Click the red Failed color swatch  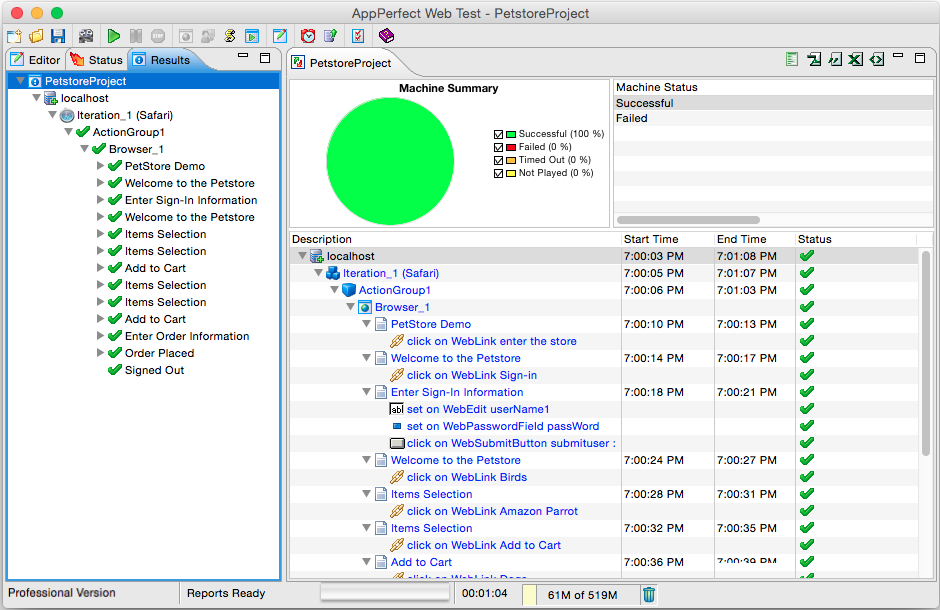coord(511,147)
